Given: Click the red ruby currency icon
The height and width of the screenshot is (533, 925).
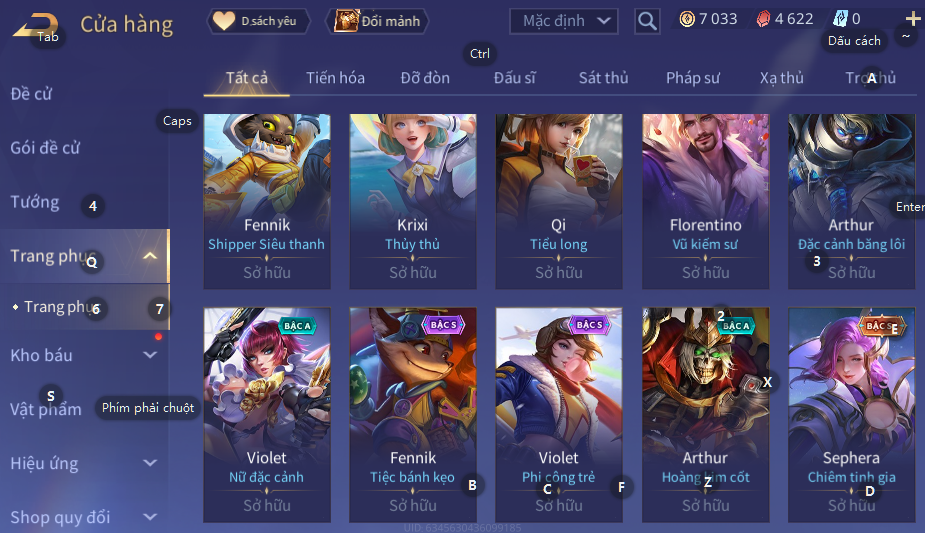Looking at the screenshot, I should point(763,19).
